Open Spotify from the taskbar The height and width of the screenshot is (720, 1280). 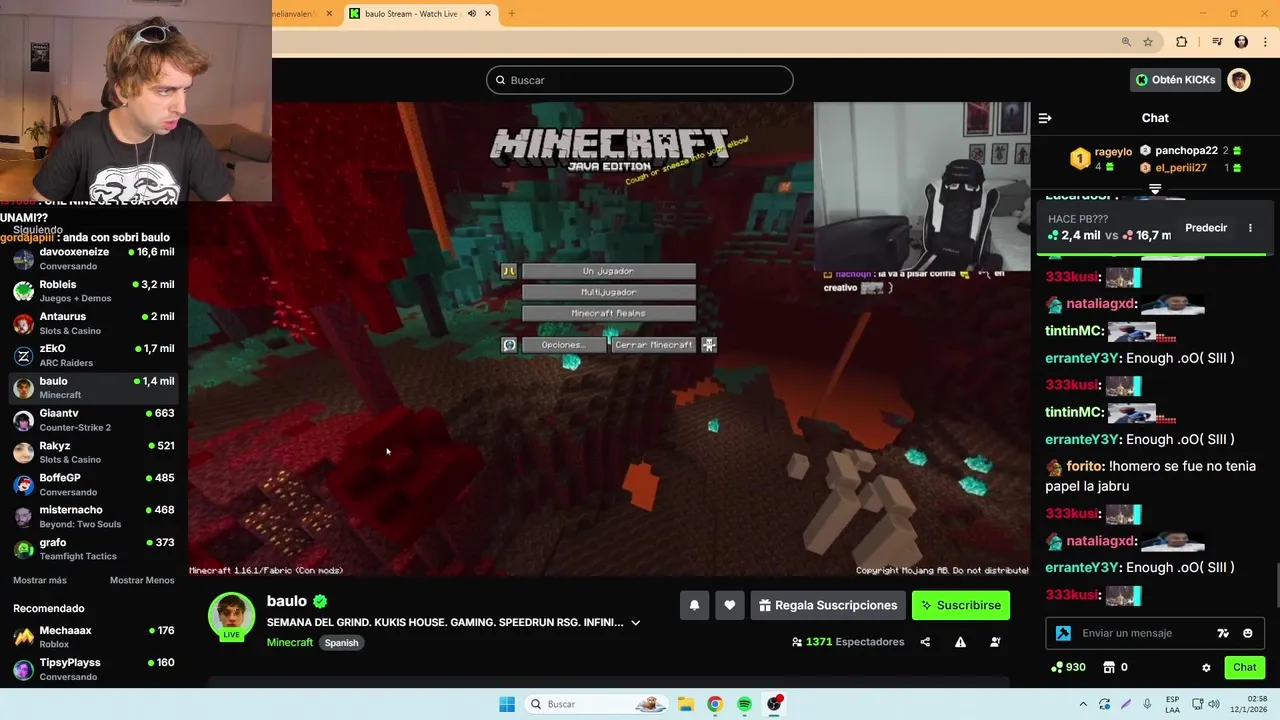point(744,704)
